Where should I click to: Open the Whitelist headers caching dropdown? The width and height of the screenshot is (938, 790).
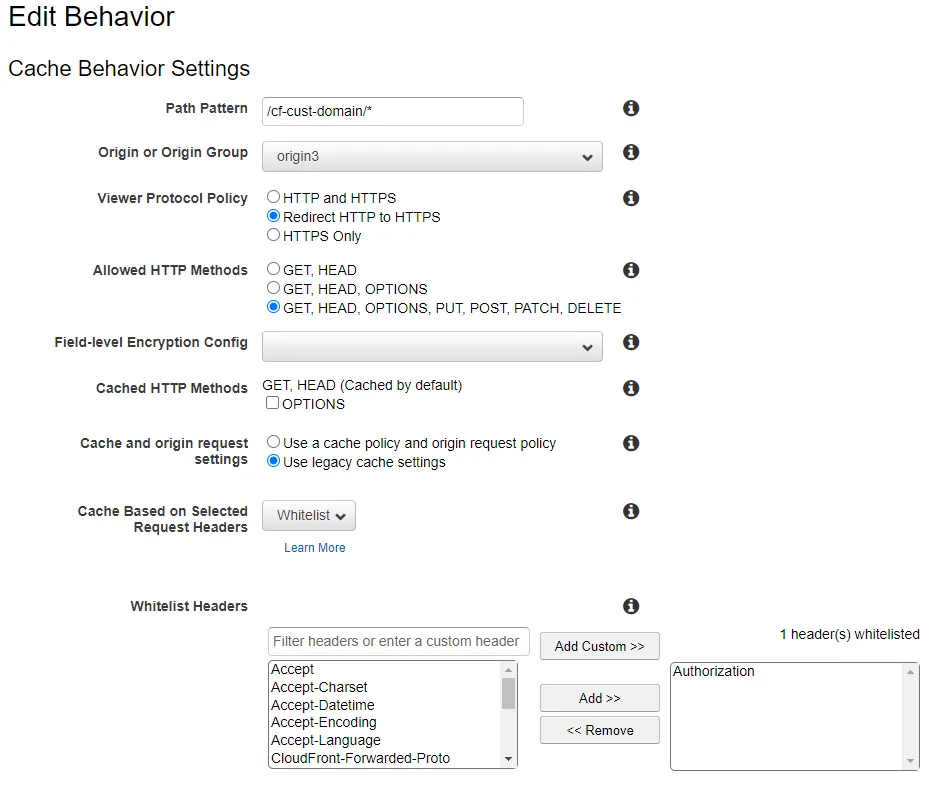(309, 516)
